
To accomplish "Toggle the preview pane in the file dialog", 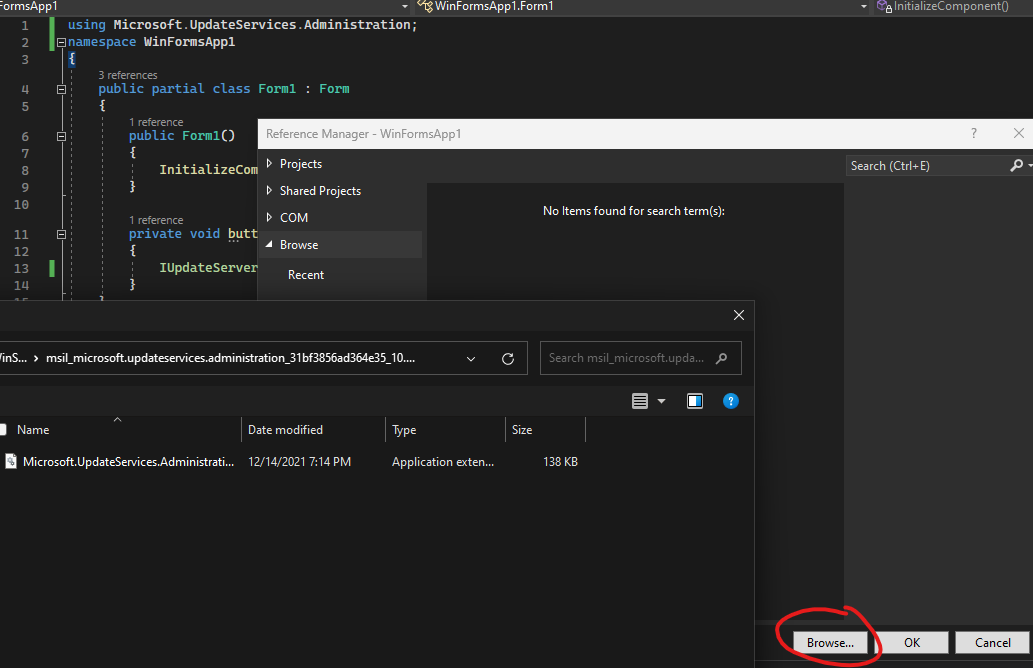I will (695, 401).
